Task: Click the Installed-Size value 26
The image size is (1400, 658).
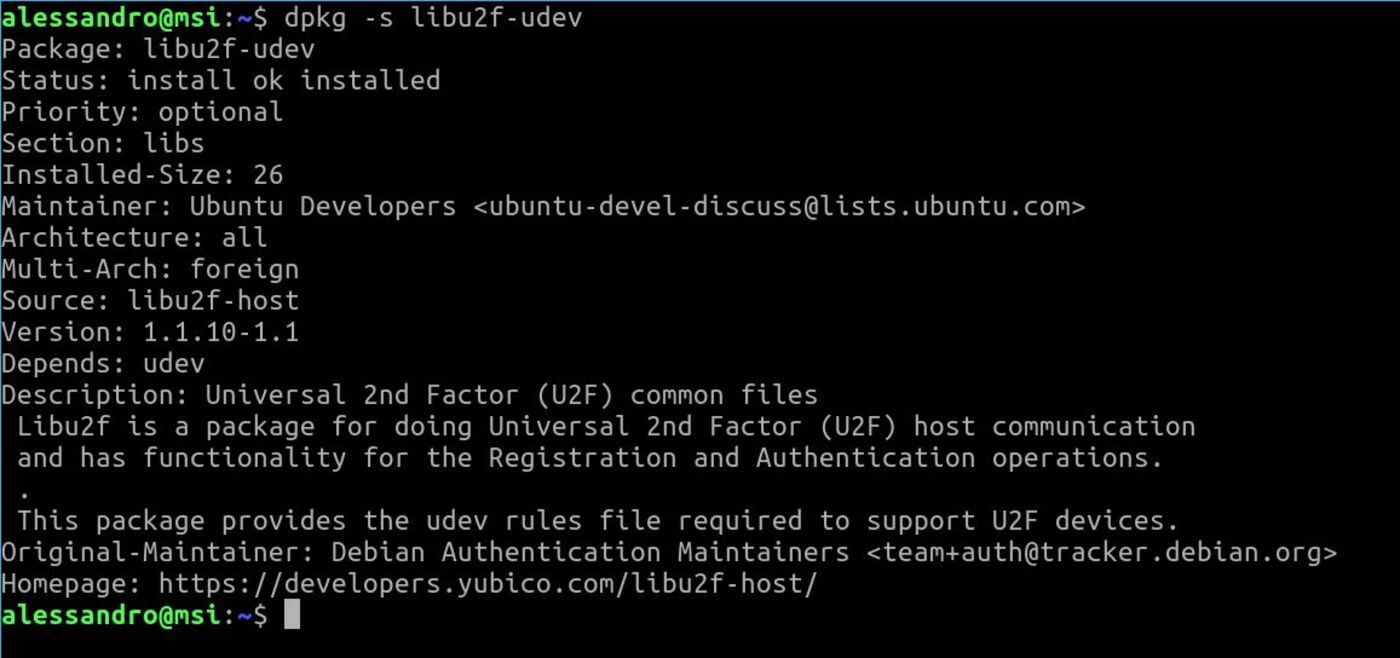Action: (268, 175)
